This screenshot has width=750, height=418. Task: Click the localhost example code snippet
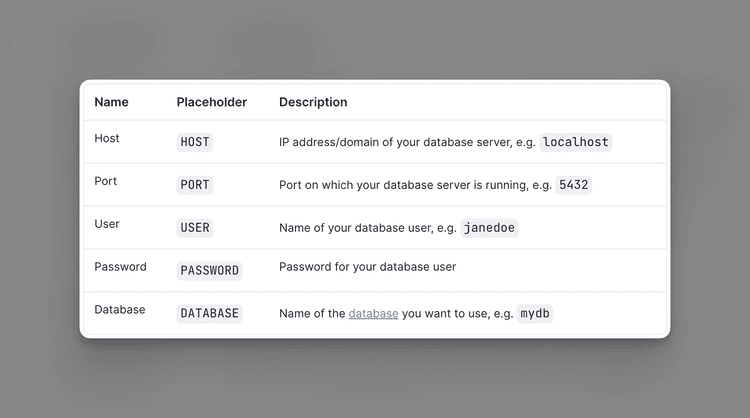click(576, 142)
